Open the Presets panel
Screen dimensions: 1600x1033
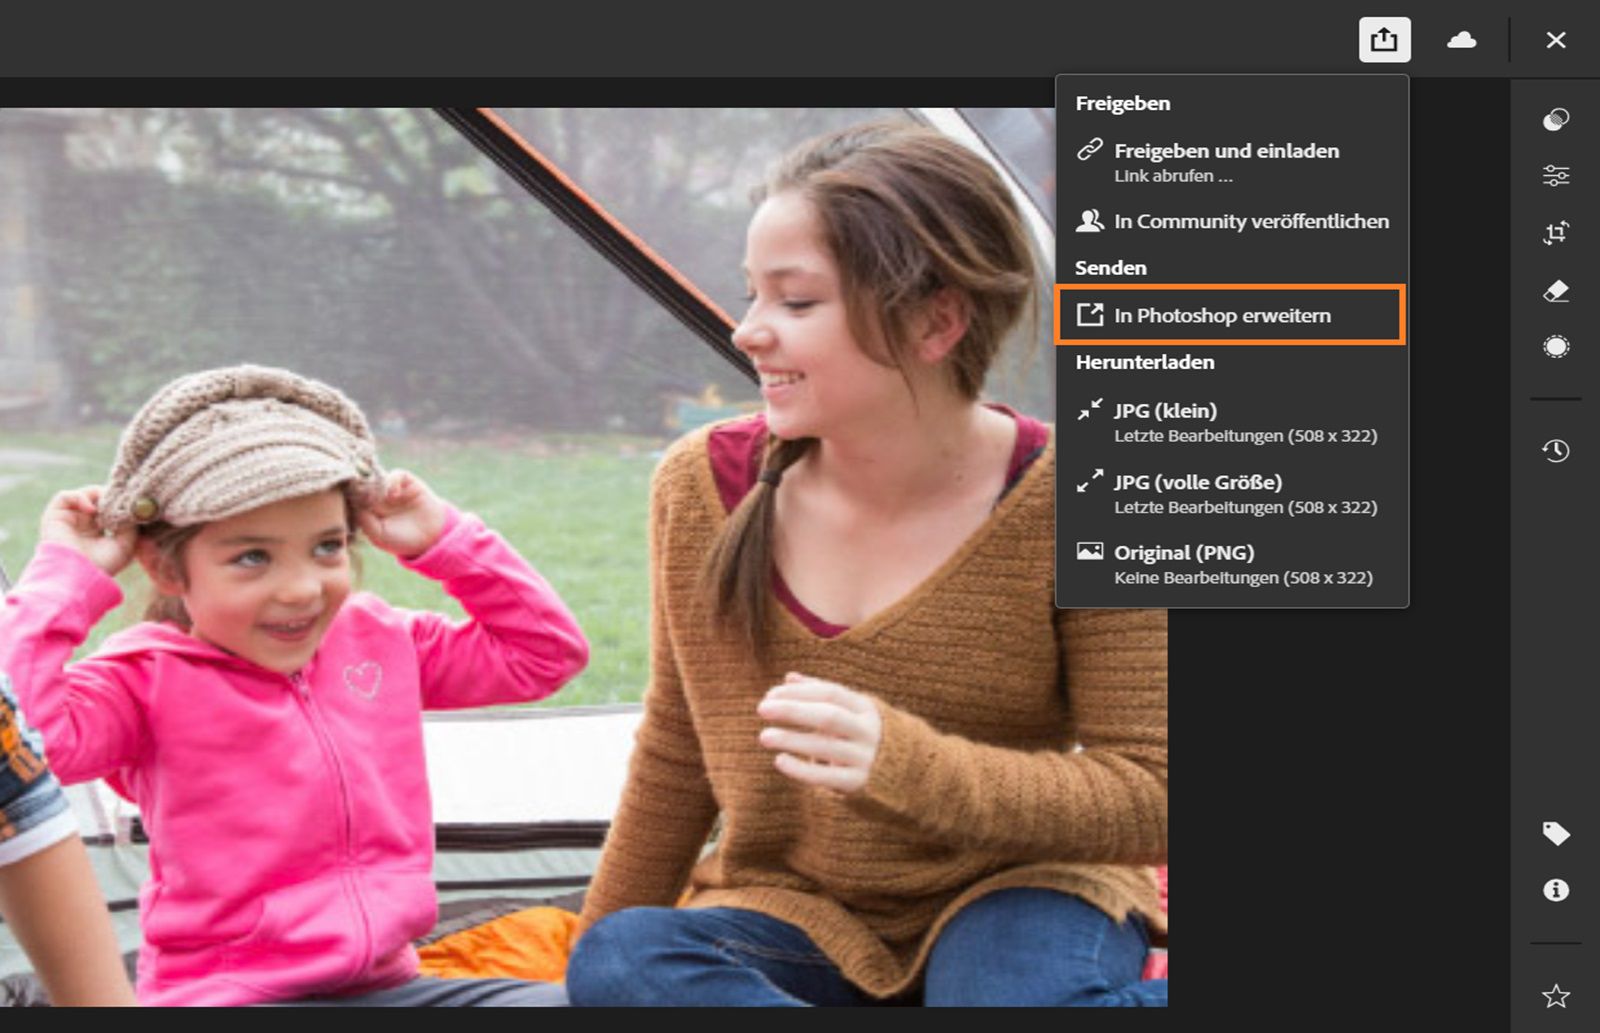[1556, 120]
